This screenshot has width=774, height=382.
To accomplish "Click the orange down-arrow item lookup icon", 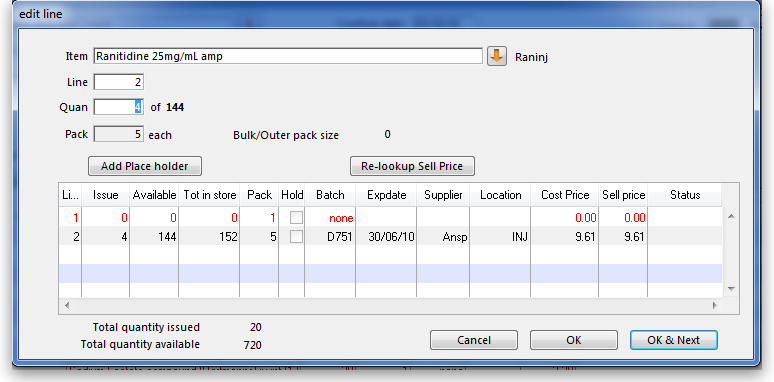I will click(x=497, y=56).
